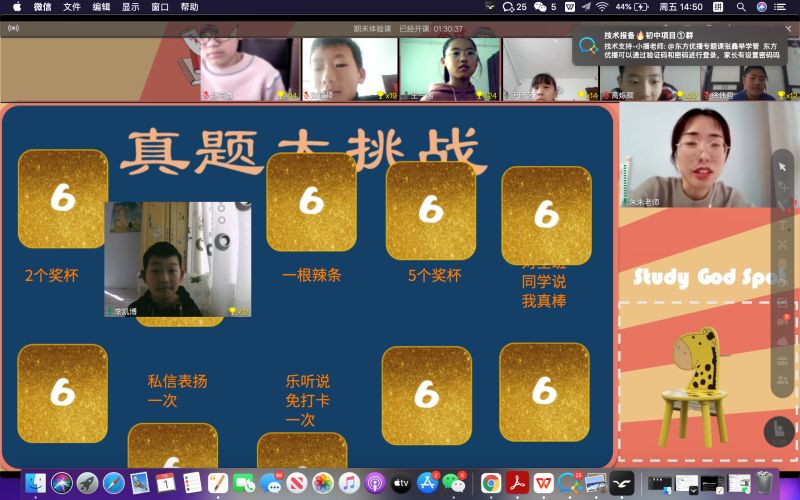Image resolution: width=800 pixels, height=500 pixels.
Task: Click the 44% battery indicator
Action: point(632,7)
